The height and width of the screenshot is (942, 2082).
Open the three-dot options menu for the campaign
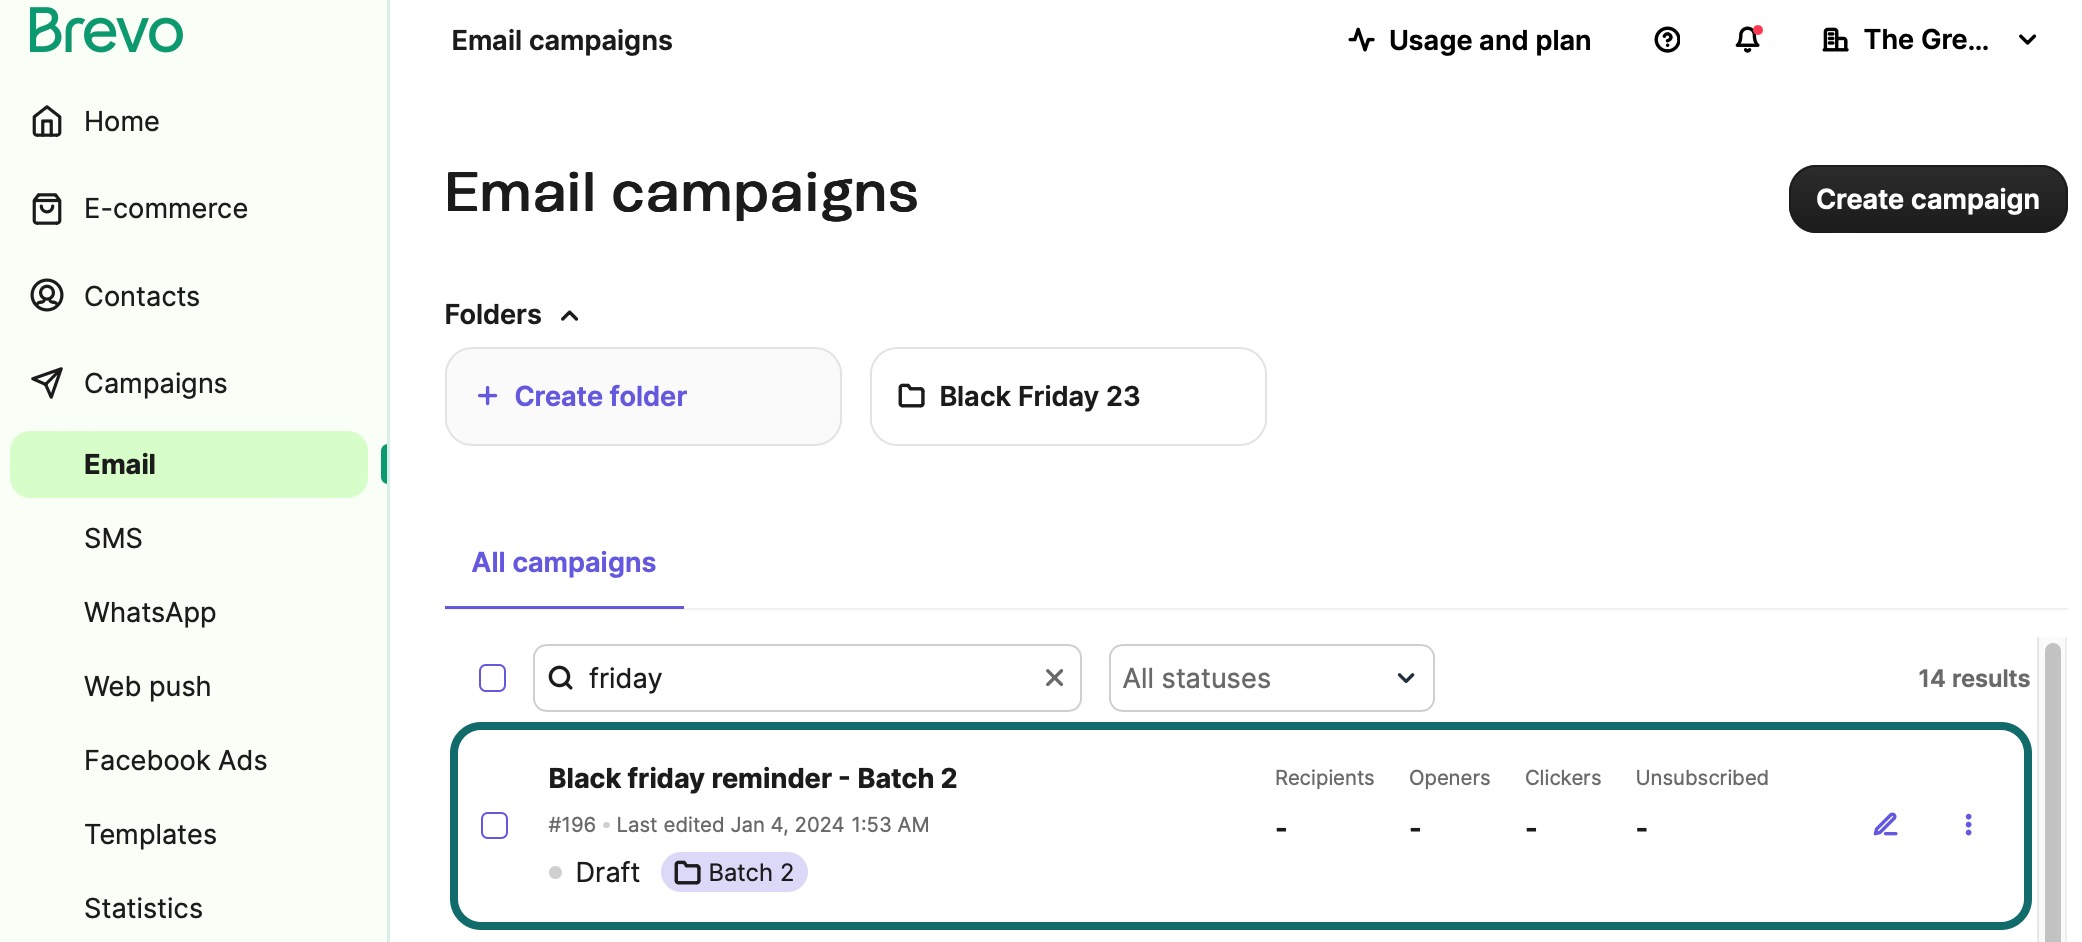click(x=1968, y=825)
